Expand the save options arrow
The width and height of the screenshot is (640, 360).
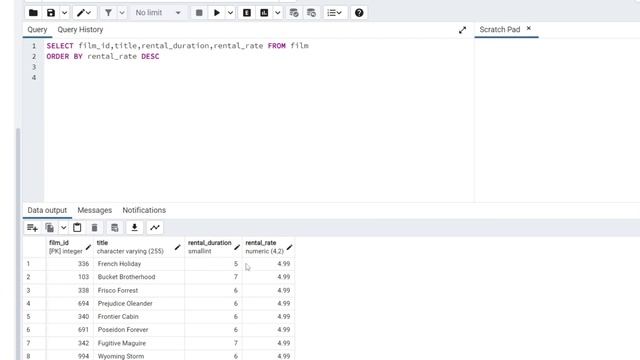point(64,13)
